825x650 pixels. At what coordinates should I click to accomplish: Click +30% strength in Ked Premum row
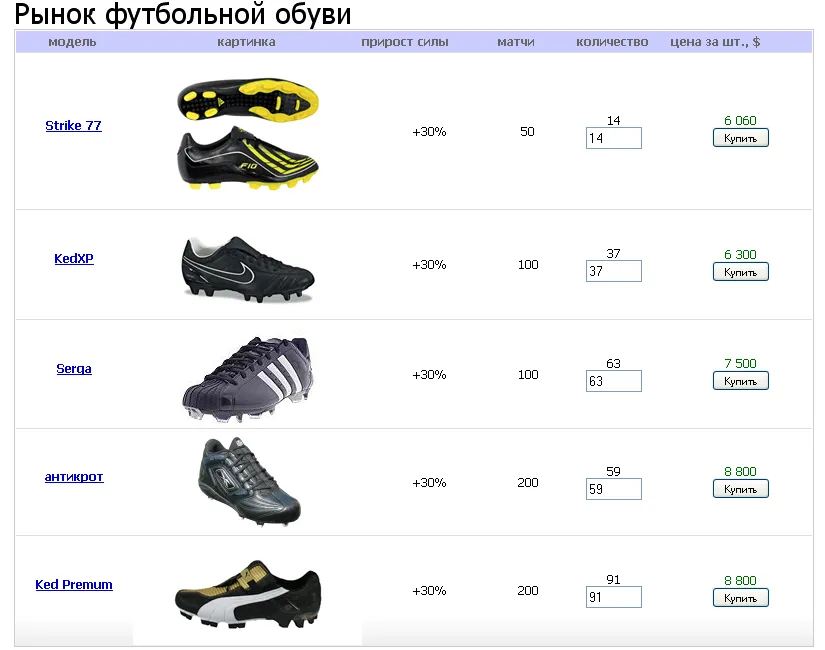(x=429, y=591)
